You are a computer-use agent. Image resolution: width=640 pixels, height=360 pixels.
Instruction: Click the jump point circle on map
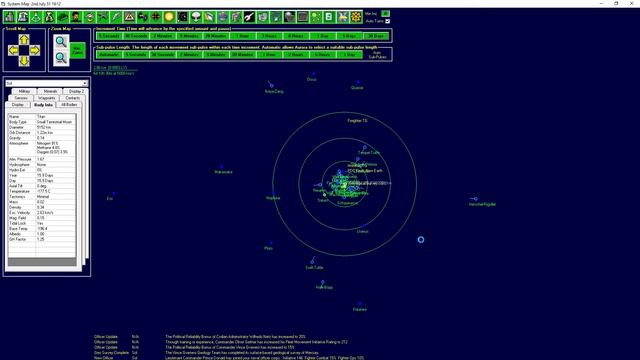(420, 240)
